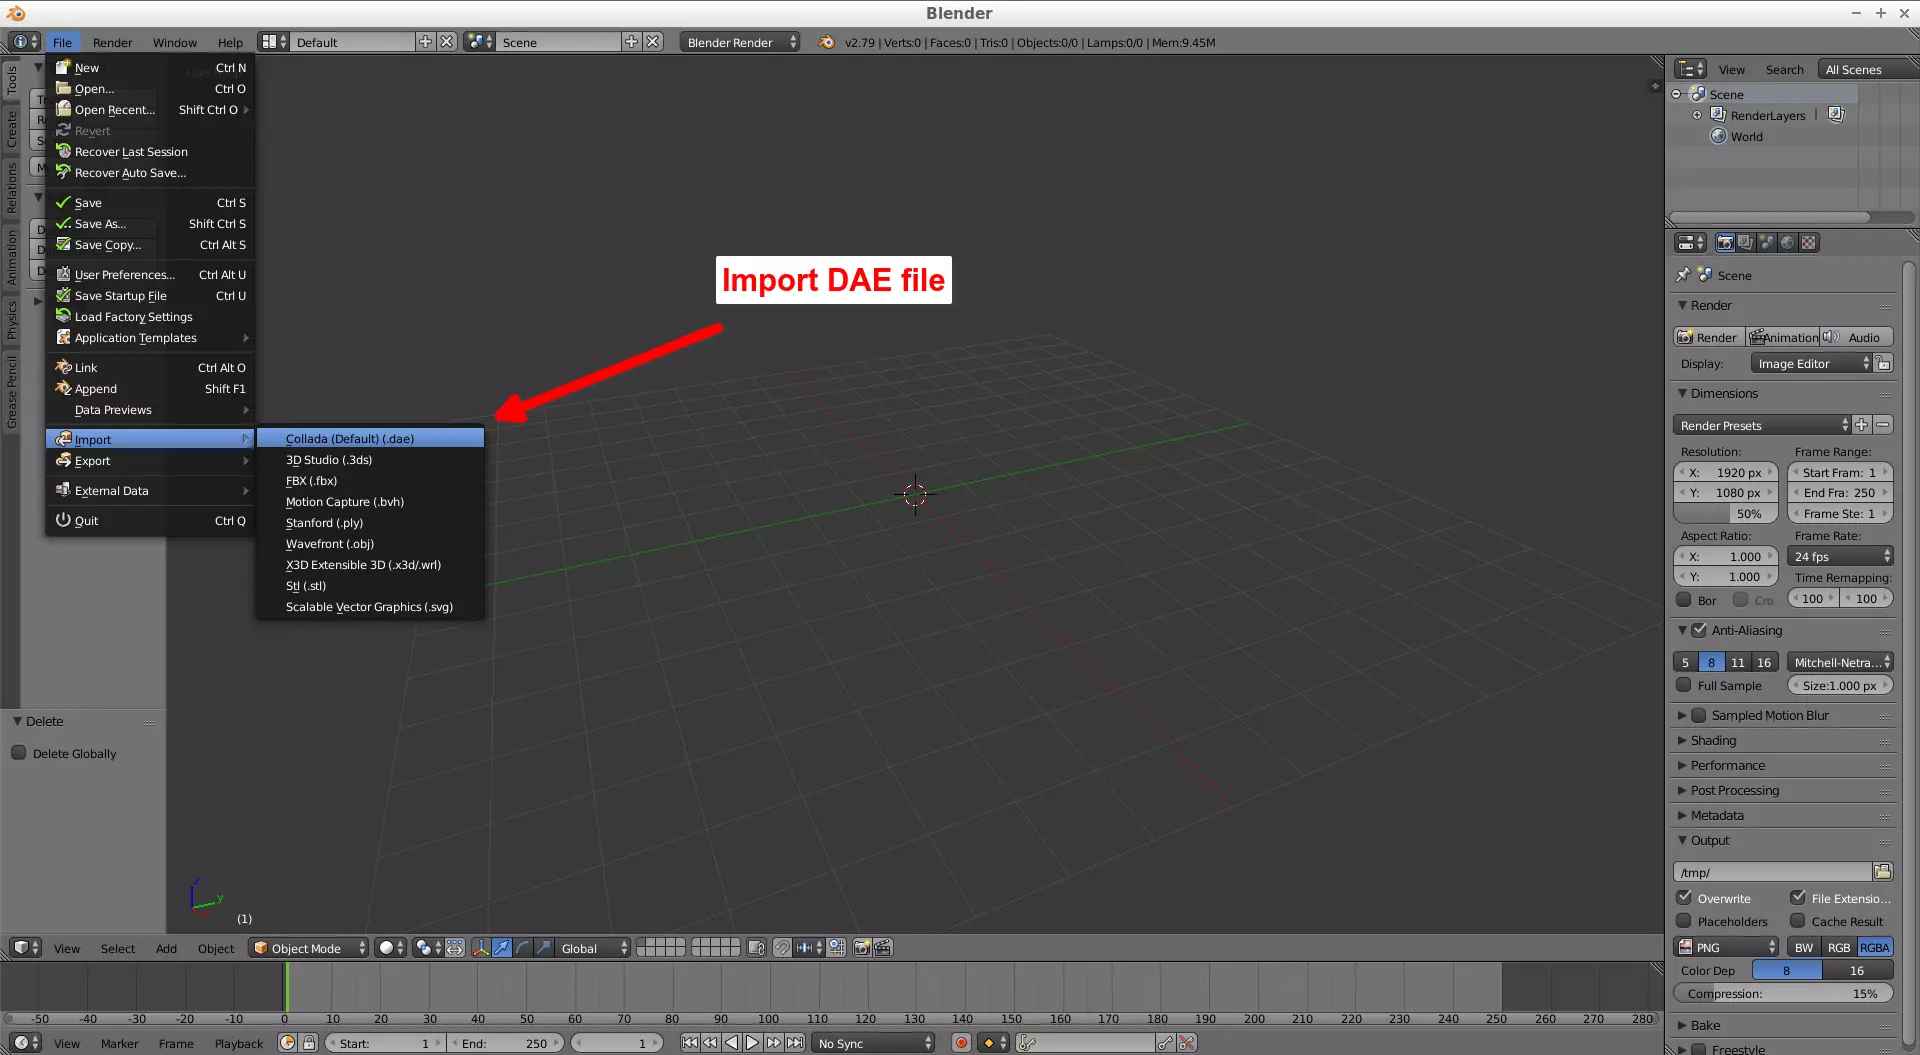Viewport: 1920px width, 1055px height.
Task: Enable the Delete Globally checkbox
Action: point(19,753)
